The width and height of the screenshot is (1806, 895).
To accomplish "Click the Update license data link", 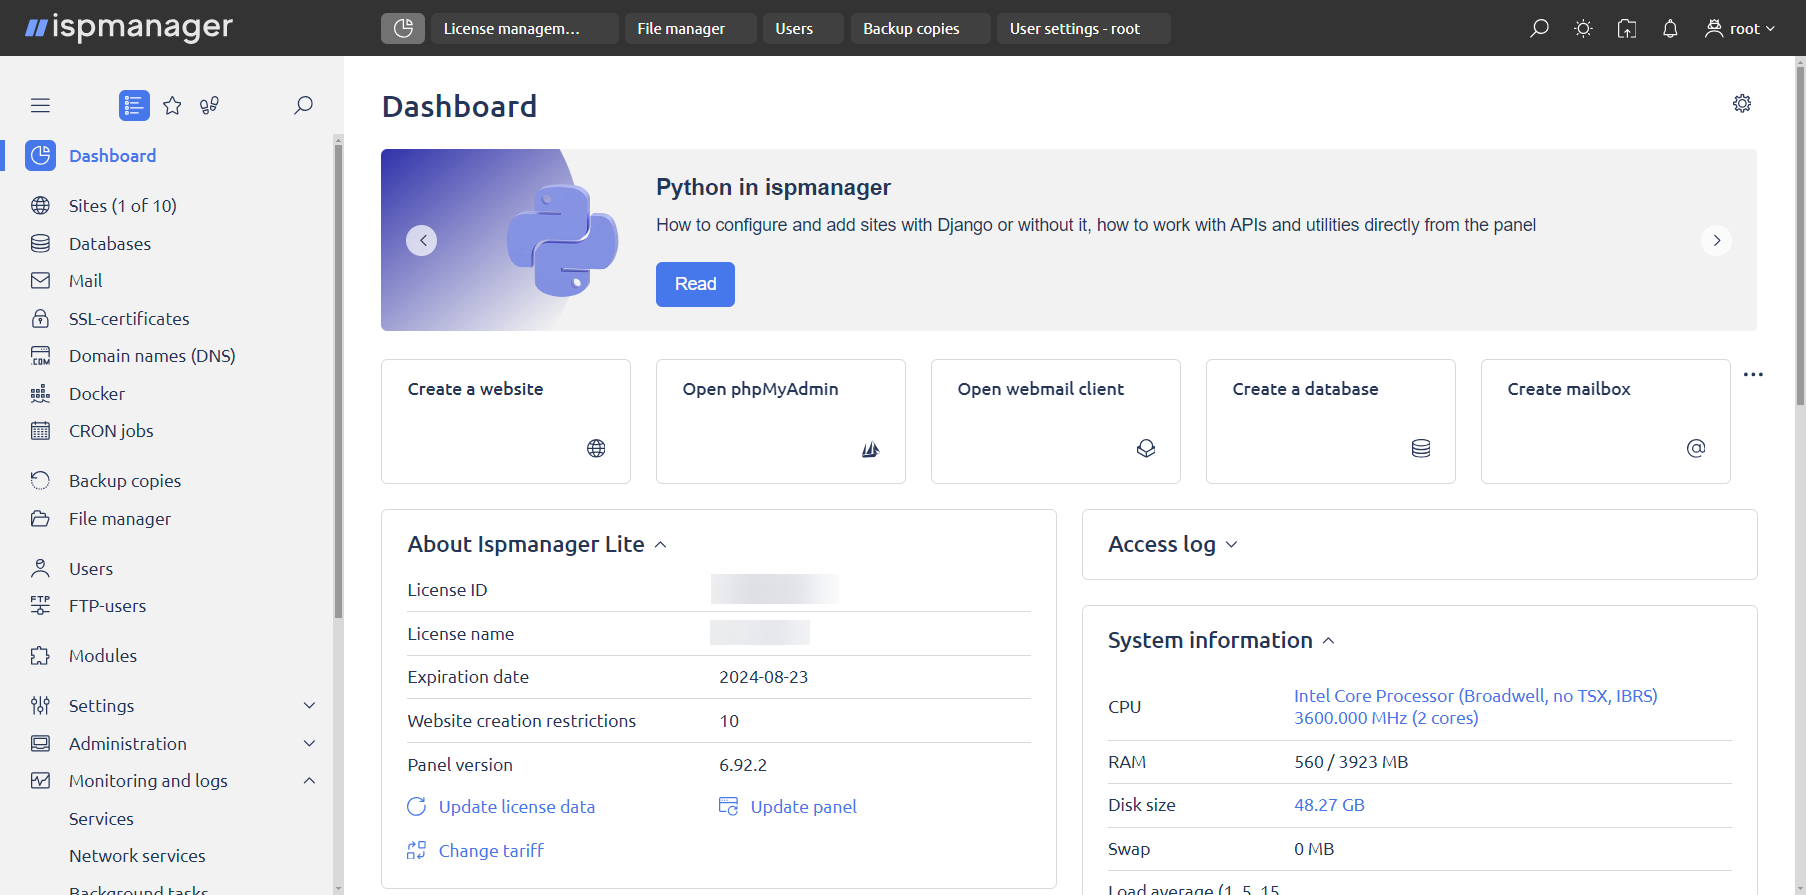I will tap(516, 807).
